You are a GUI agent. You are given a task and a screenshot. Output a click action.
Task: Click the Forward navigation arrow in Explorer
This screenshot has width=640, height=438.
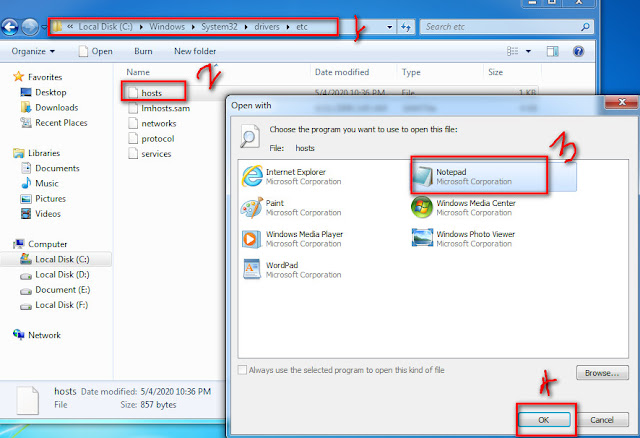[x=30, y=27]
